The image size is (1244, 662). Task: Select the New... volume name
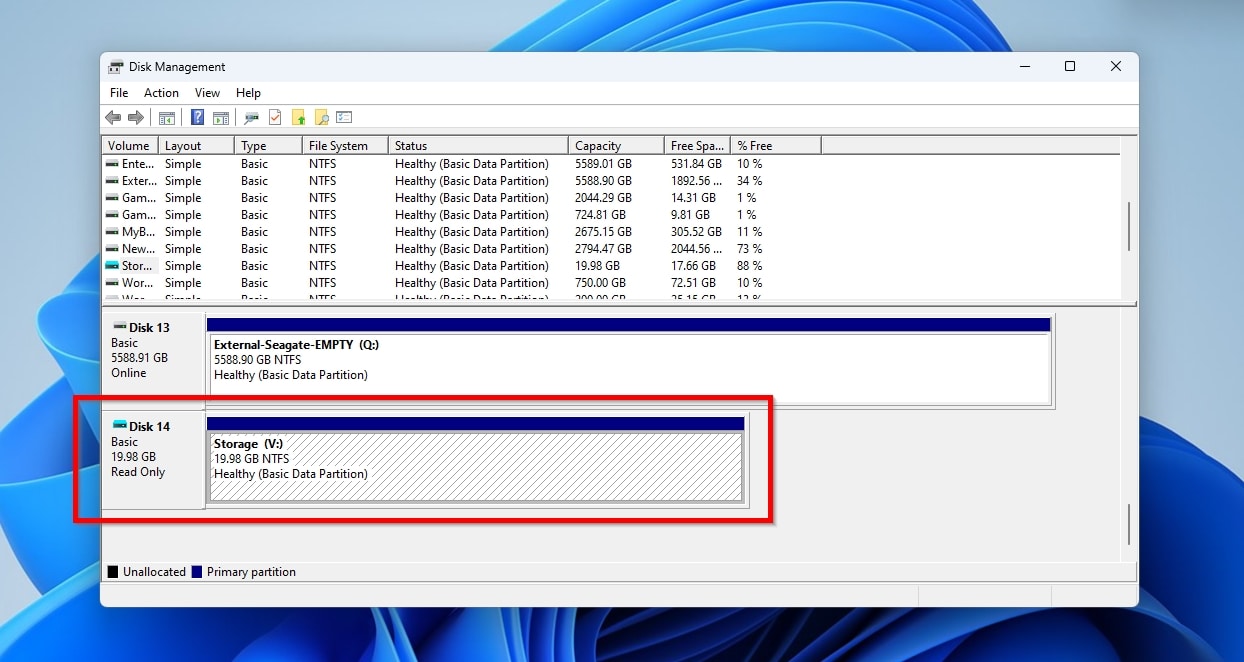(x=138, y=249)
